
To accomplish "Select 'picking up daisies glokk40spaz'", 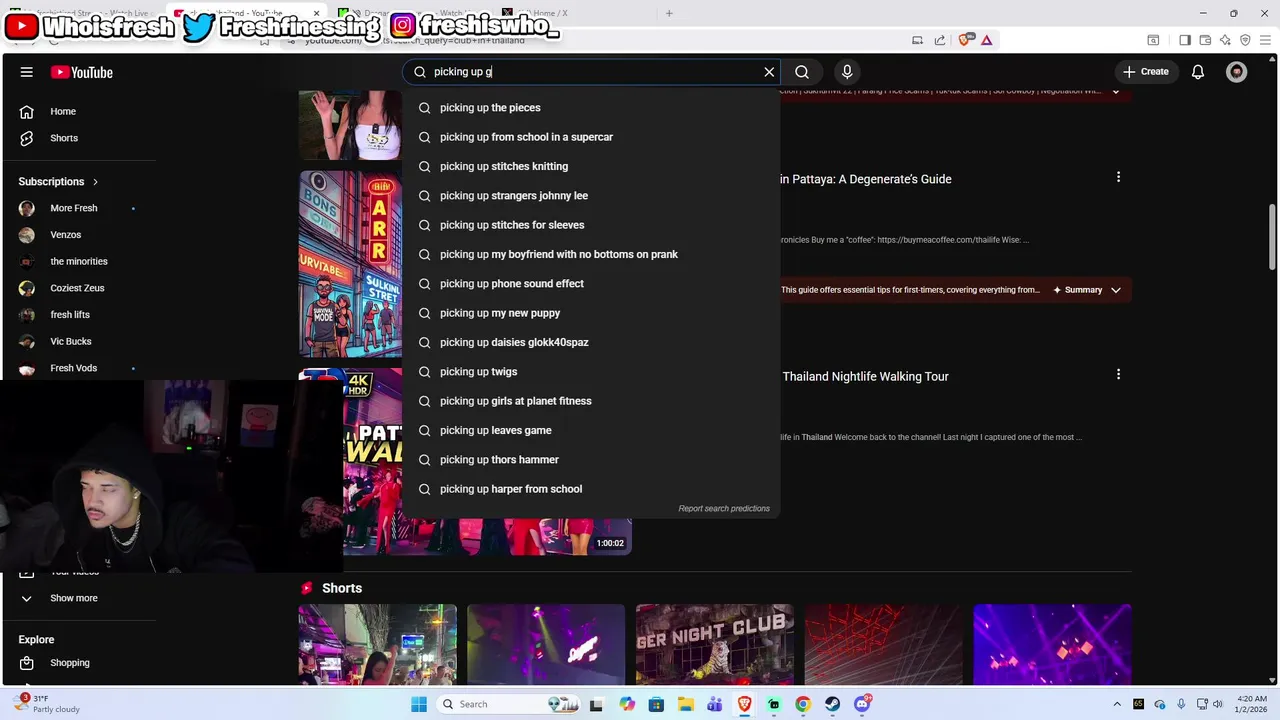I will pos(591,342).
